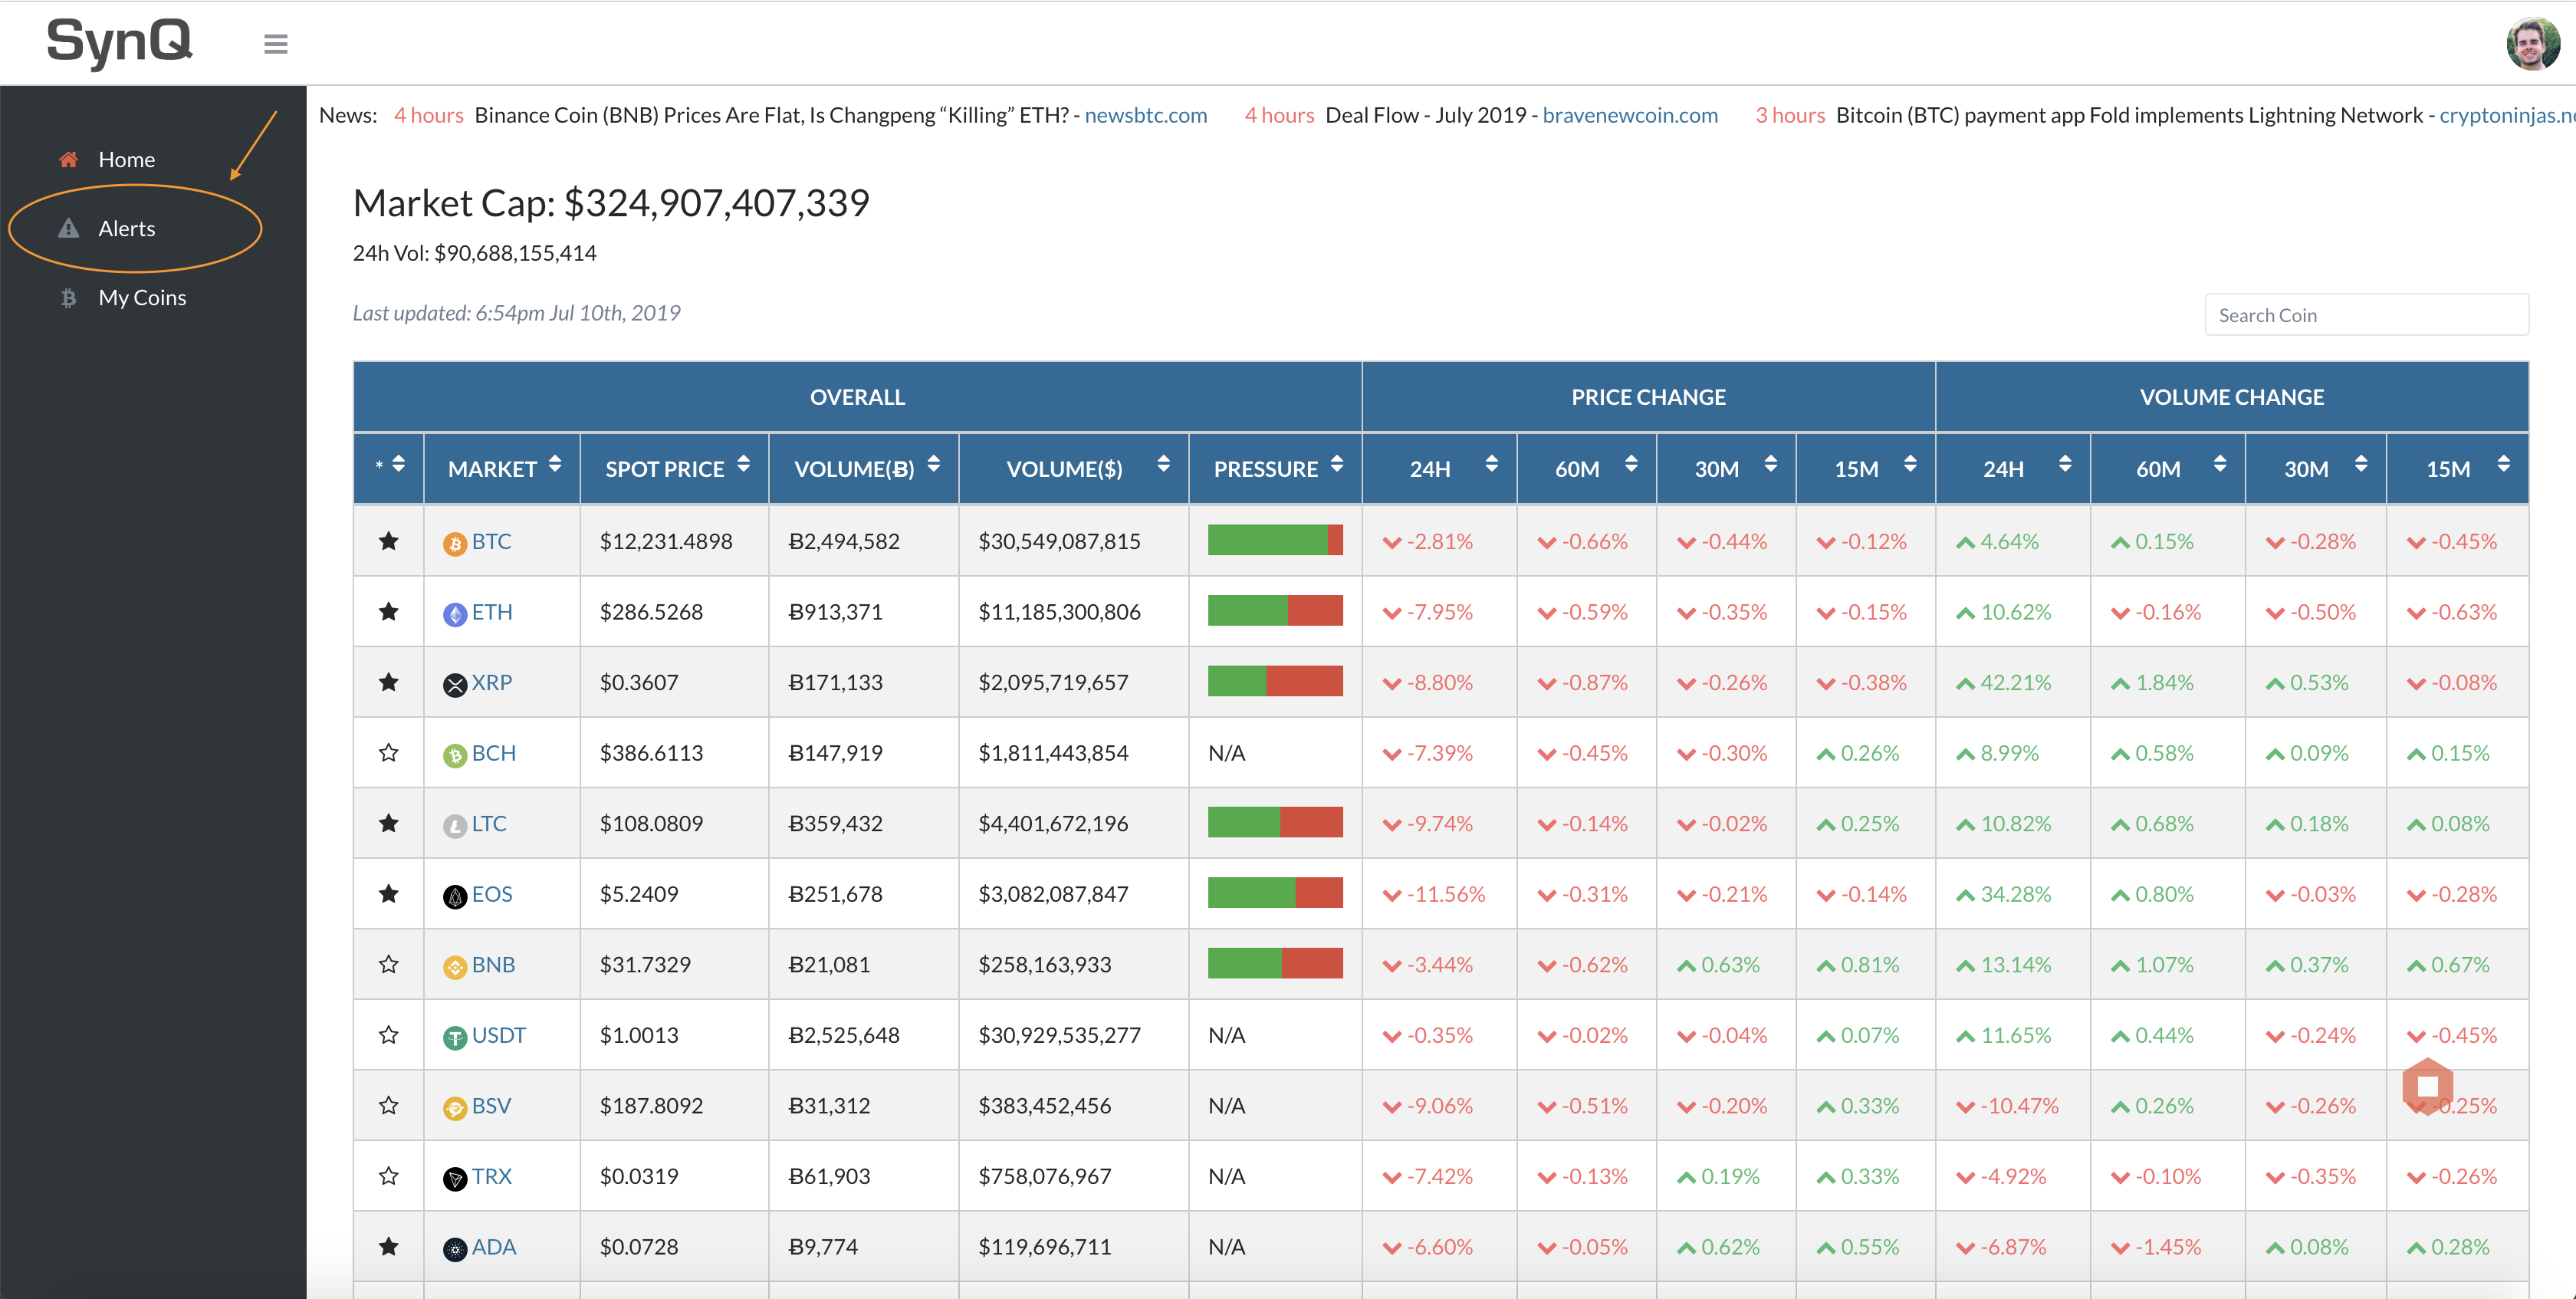This screenshot has width=2576, height=1299.
Task: Open the XRP market link
Action: (x=492, y=682)
